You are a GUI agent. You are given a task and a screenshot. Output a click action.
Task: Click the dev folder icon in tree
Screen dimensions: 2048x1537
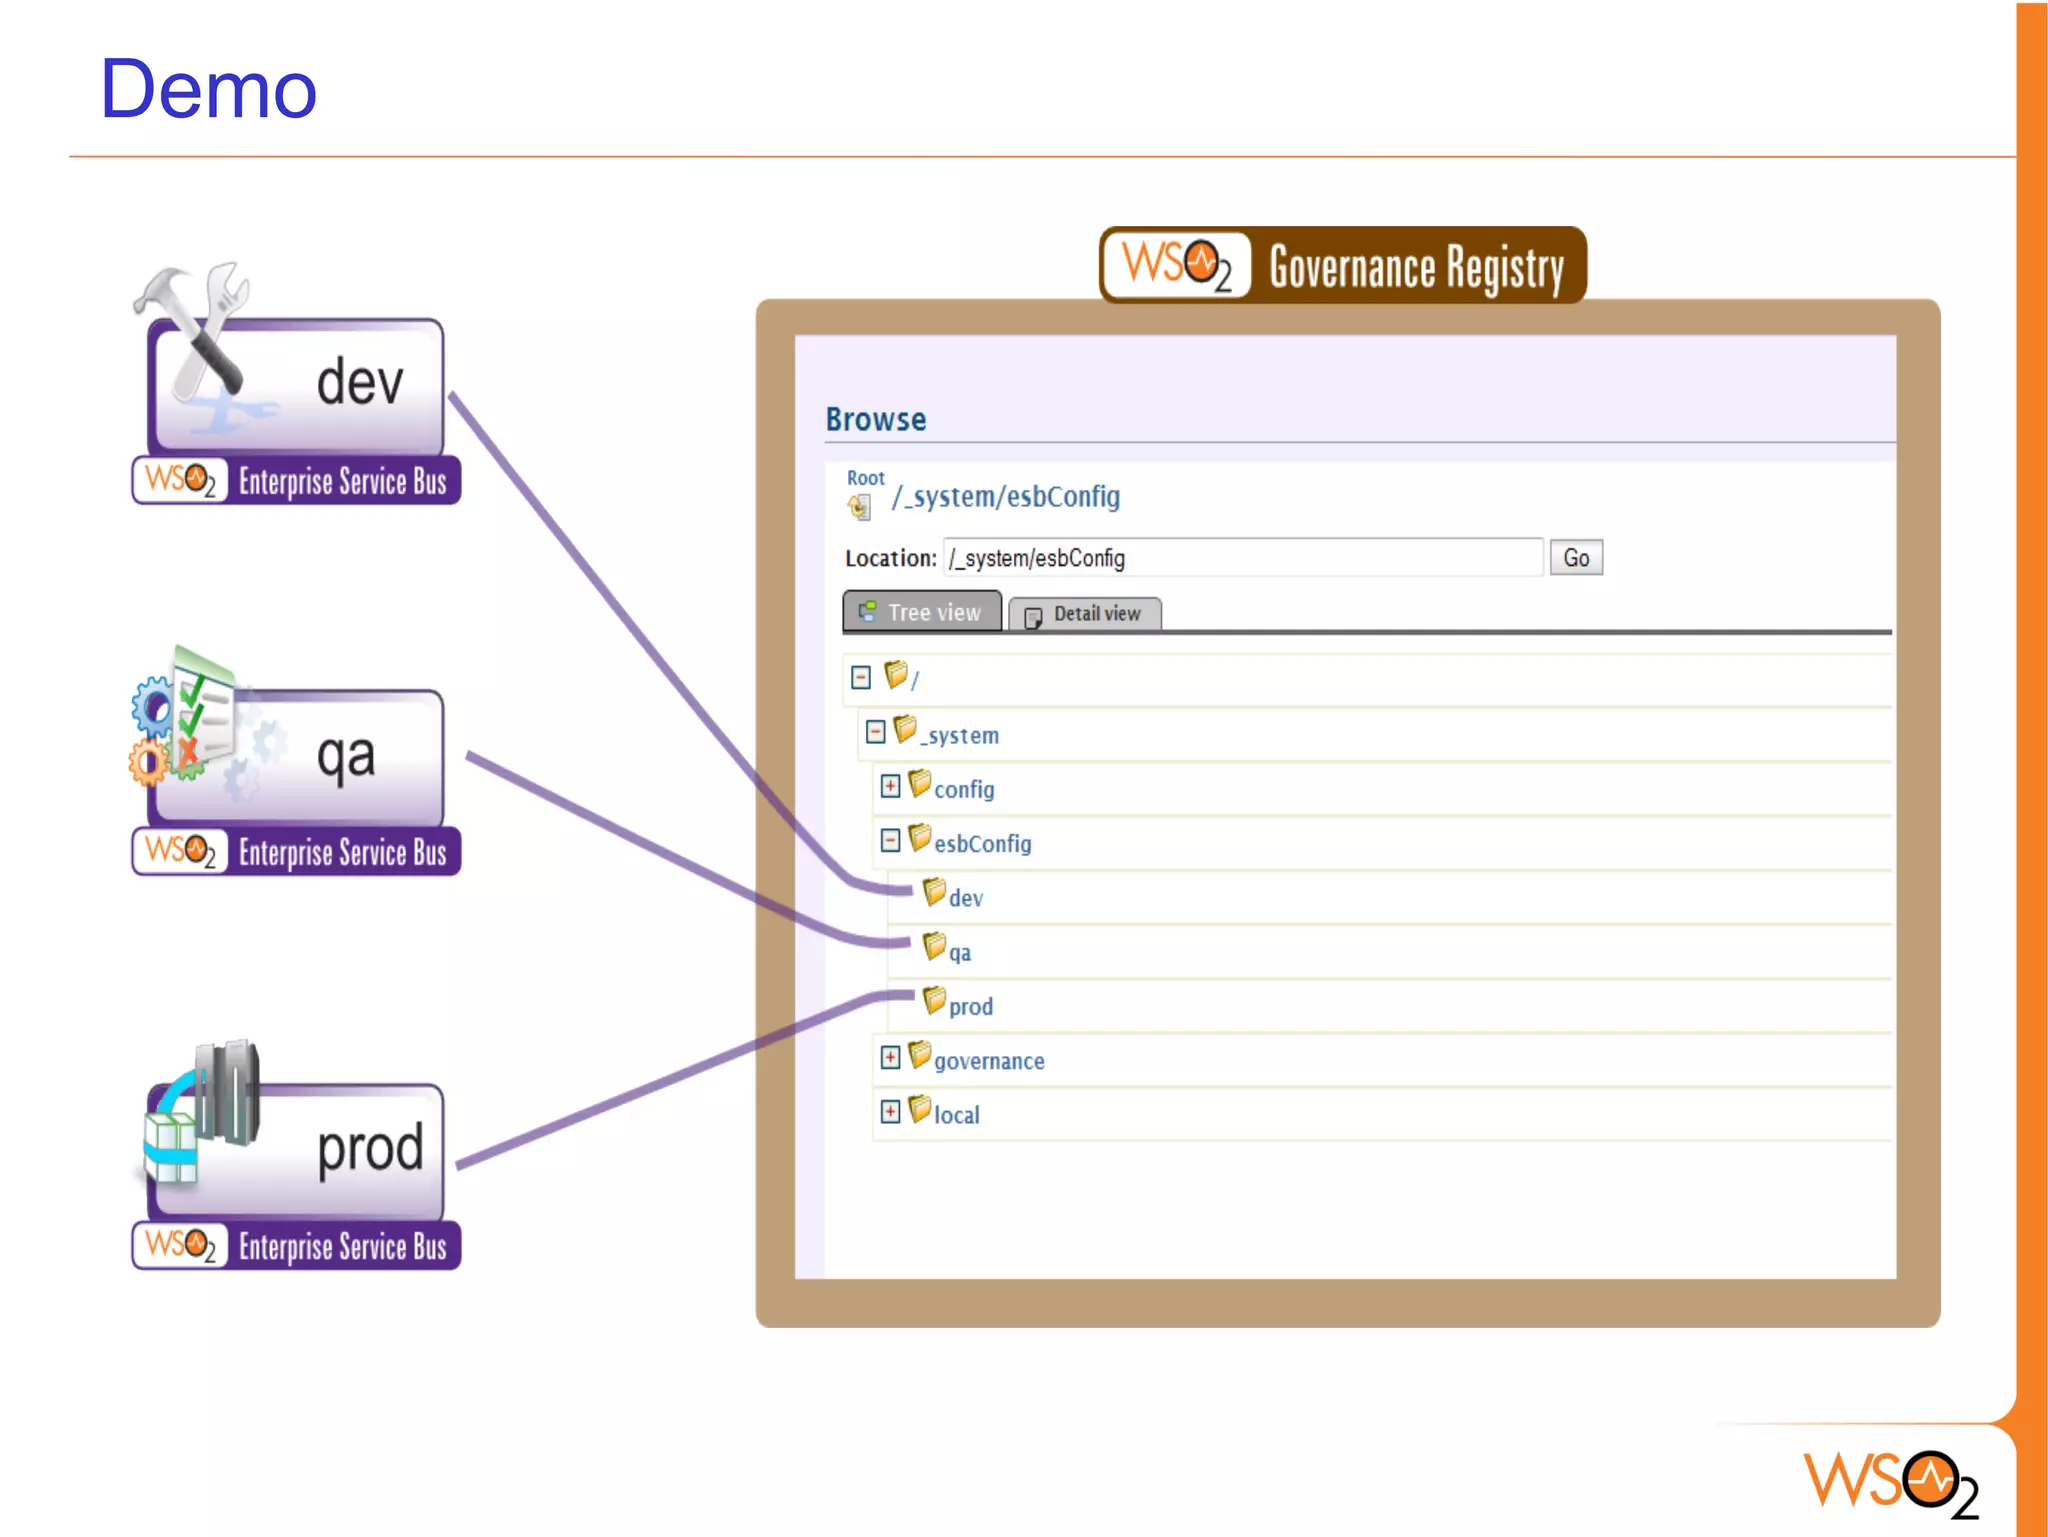click(934, 892)
